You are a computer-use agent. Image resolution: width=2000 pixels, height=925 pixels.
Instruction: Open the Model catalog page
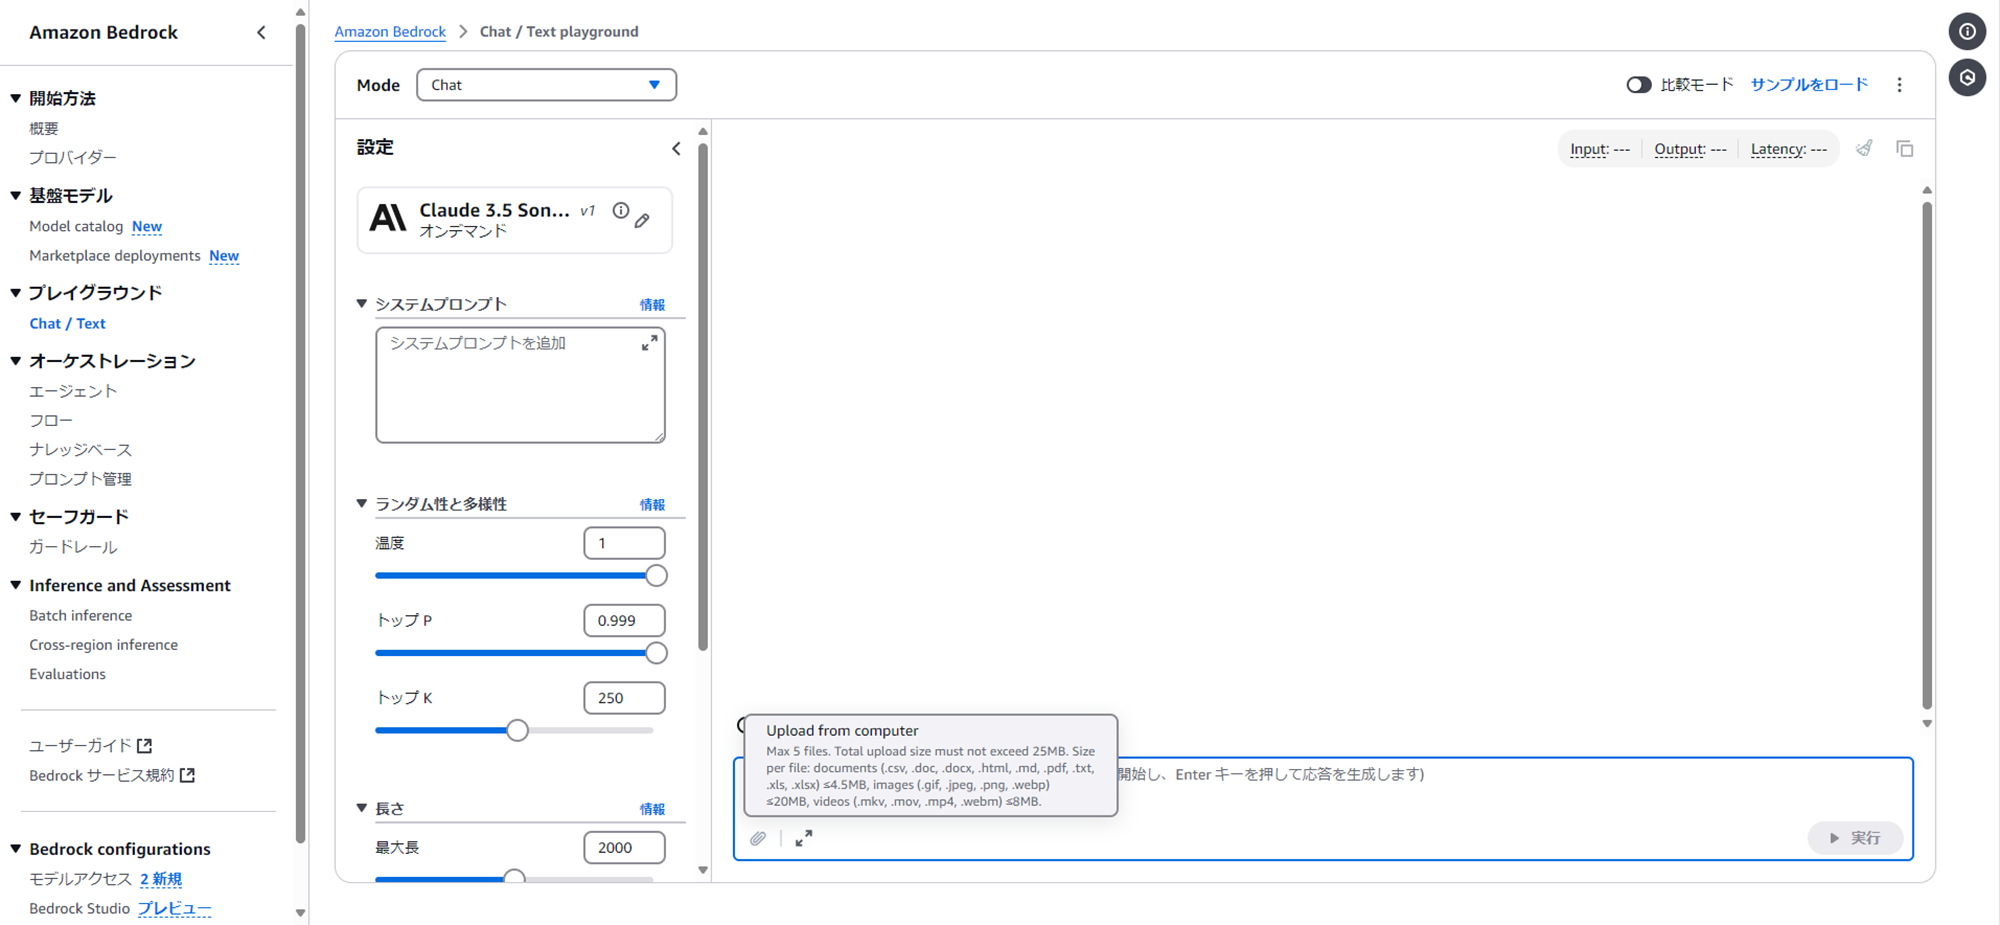click(76, 227)
